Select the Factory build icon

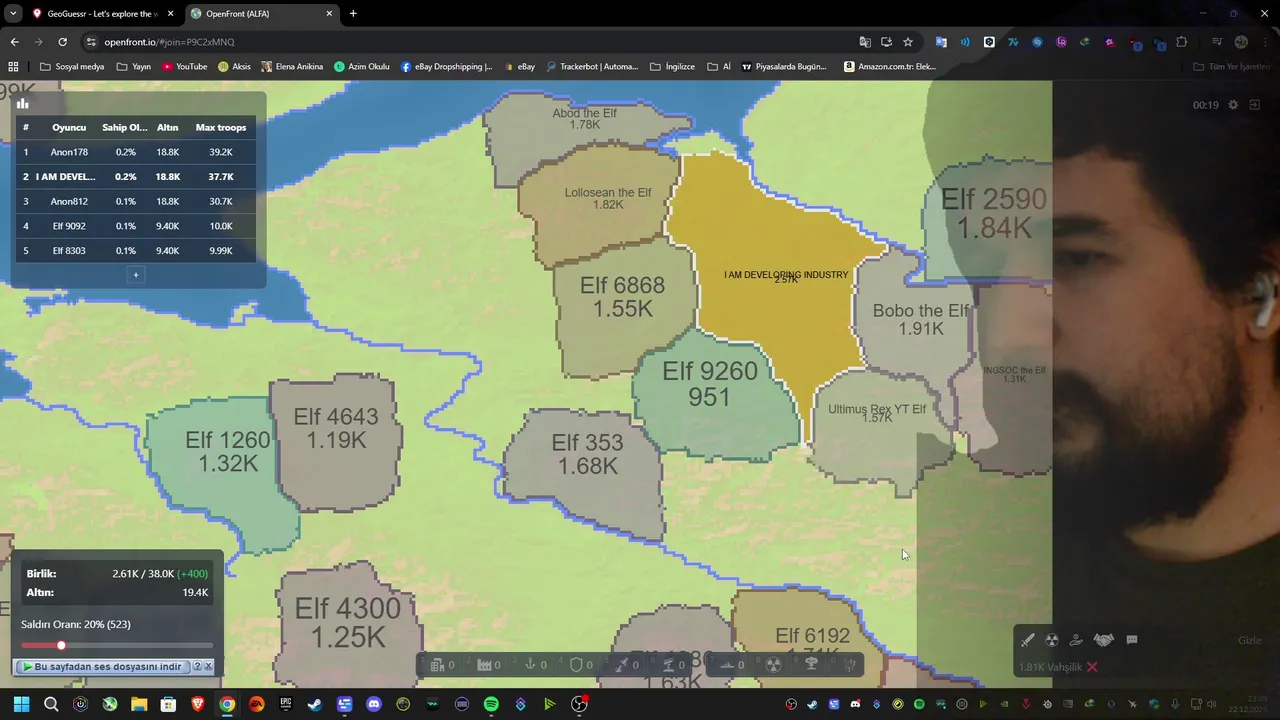tap(484, 664)
